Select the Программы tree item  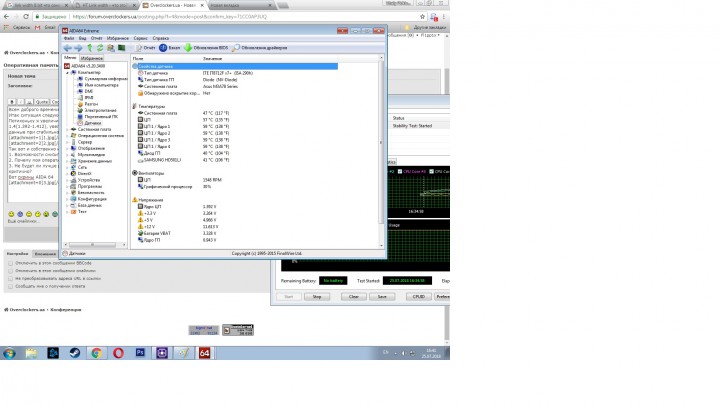pyautogui.click(x=86, y=186)
